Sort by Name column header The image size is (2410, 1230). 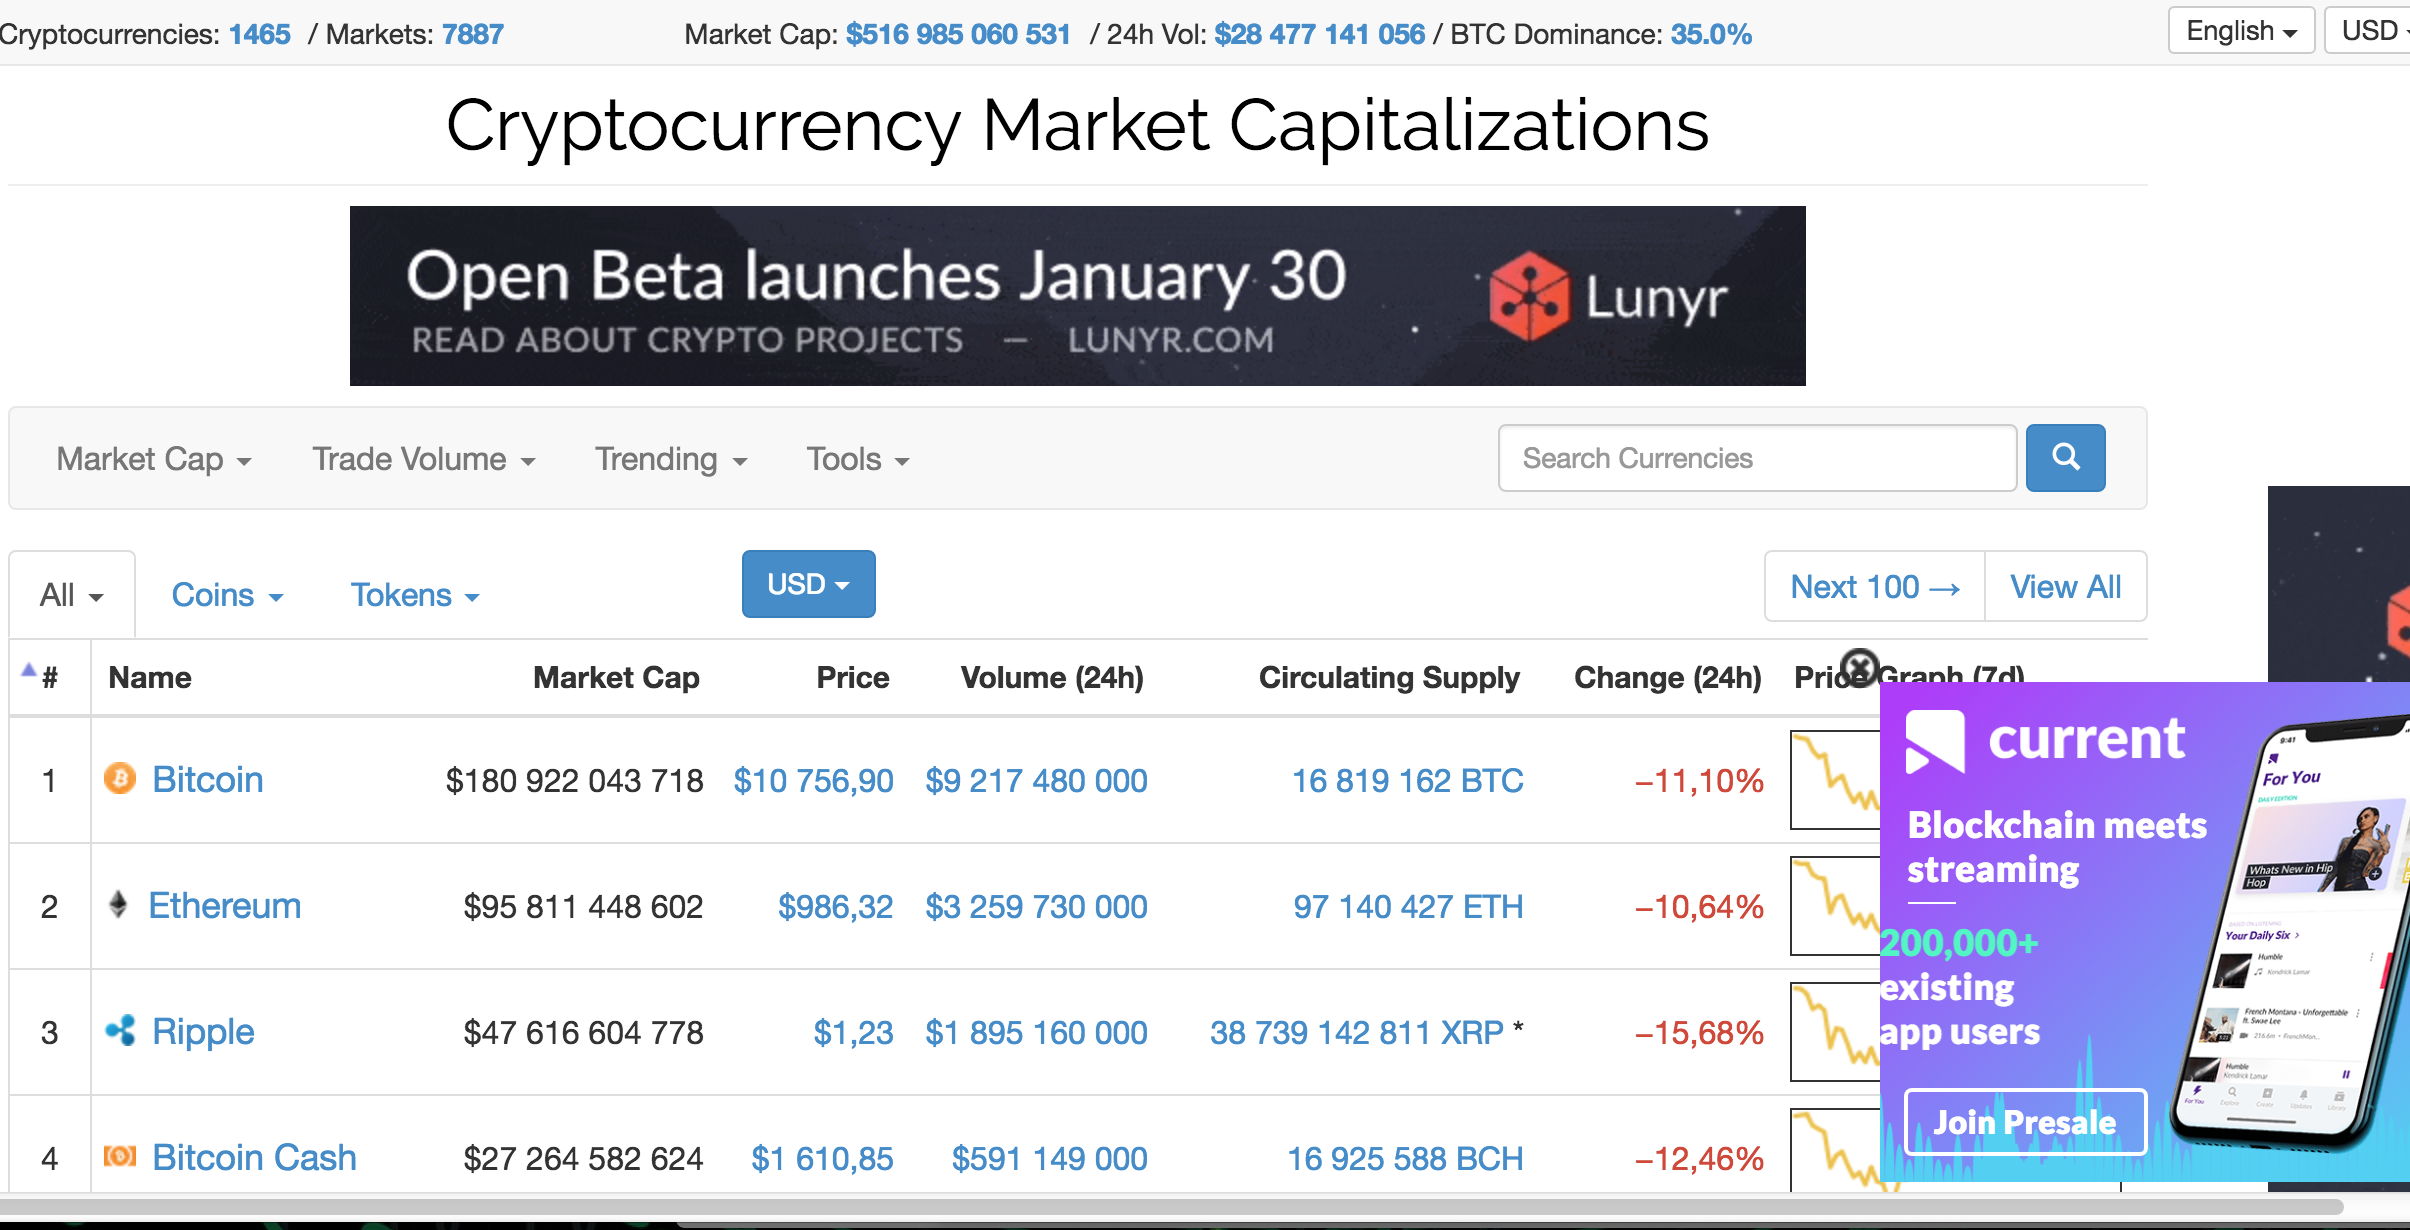tap(150, 677)
